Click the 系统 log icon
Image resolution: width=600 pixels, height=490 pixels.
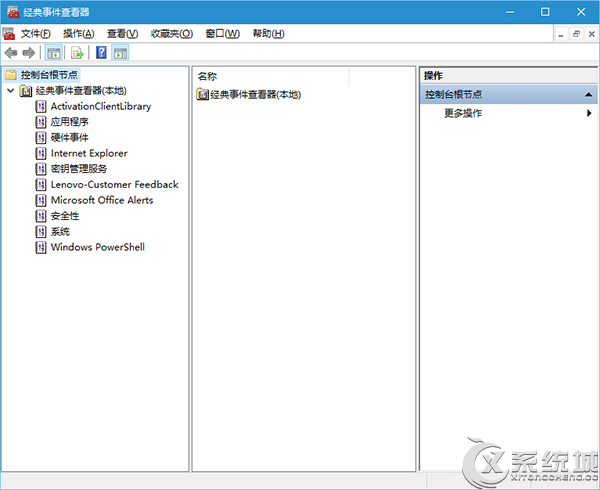click(x=41, y=231)
